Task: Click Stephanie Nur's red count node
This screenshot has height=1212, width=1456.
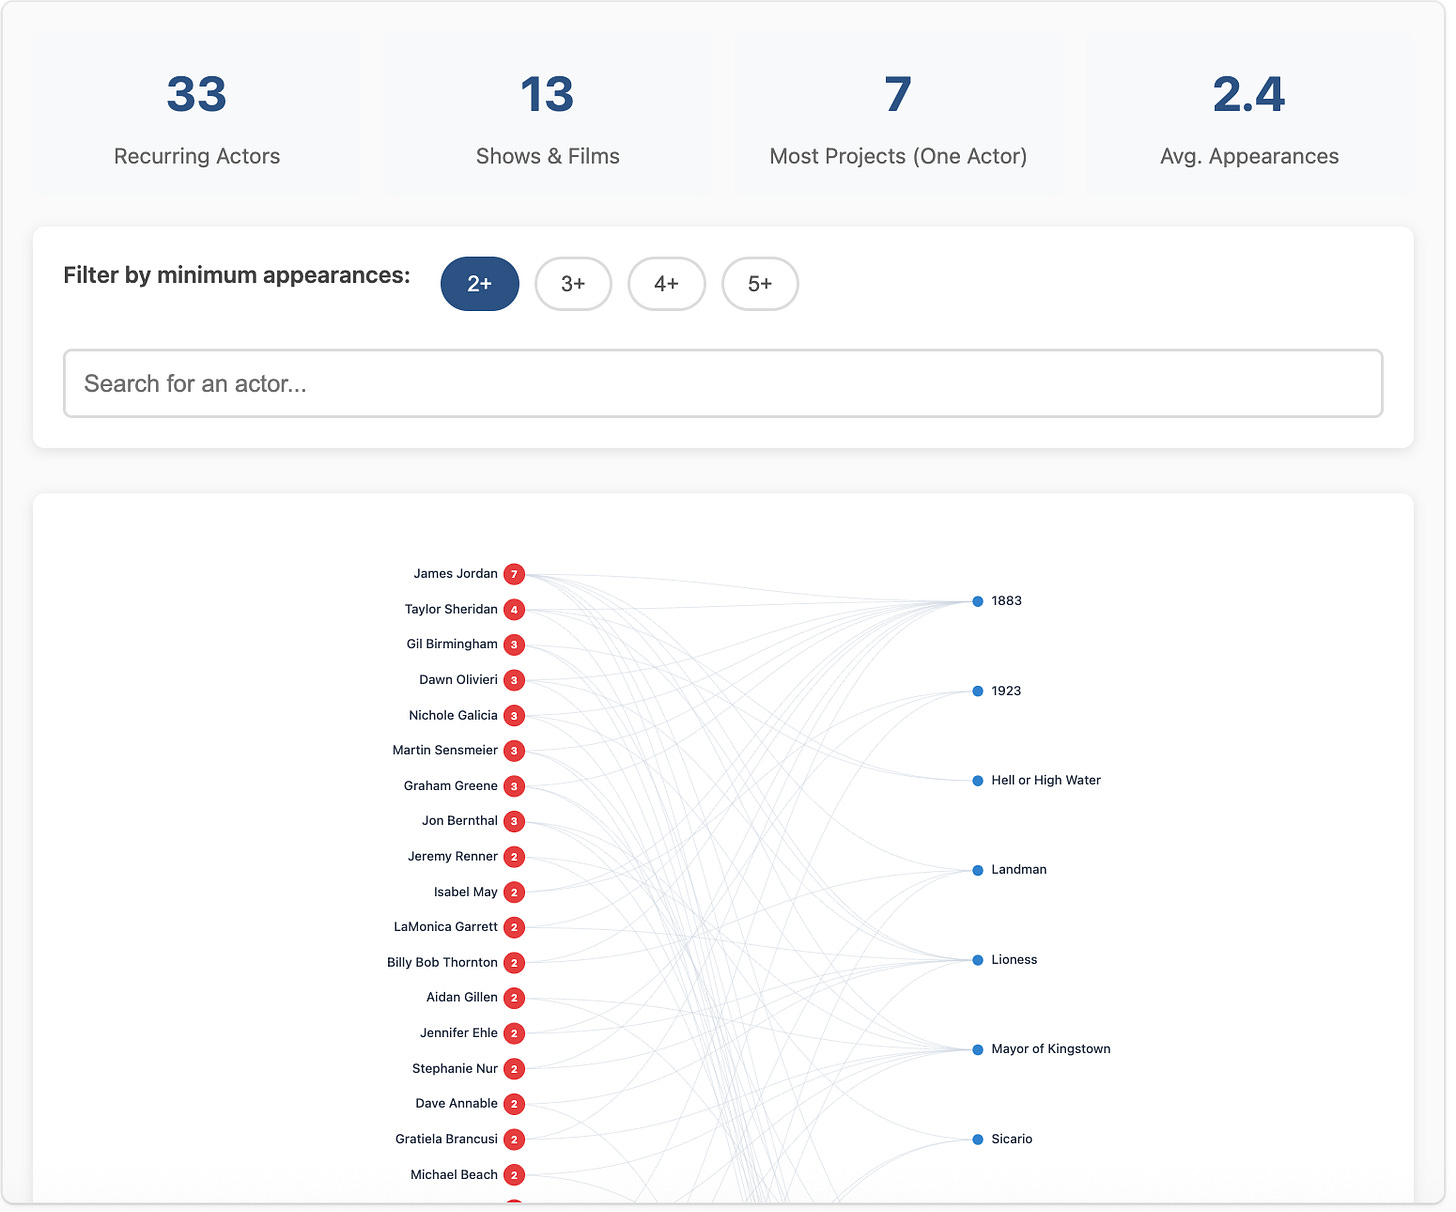Action: coord(514,1069)
